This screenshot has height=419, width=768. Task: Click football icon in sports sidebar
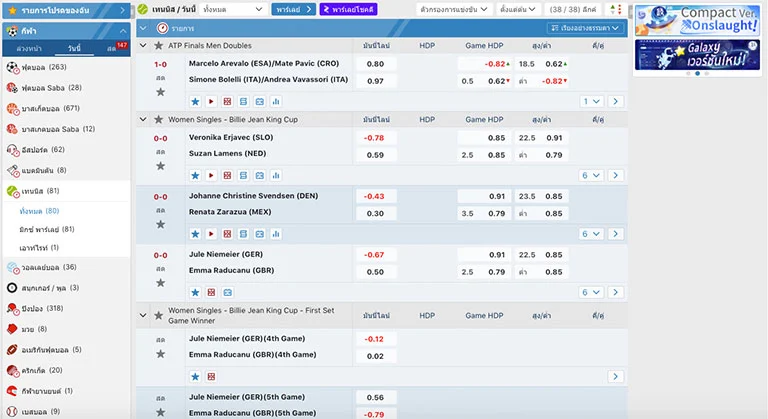12,67
